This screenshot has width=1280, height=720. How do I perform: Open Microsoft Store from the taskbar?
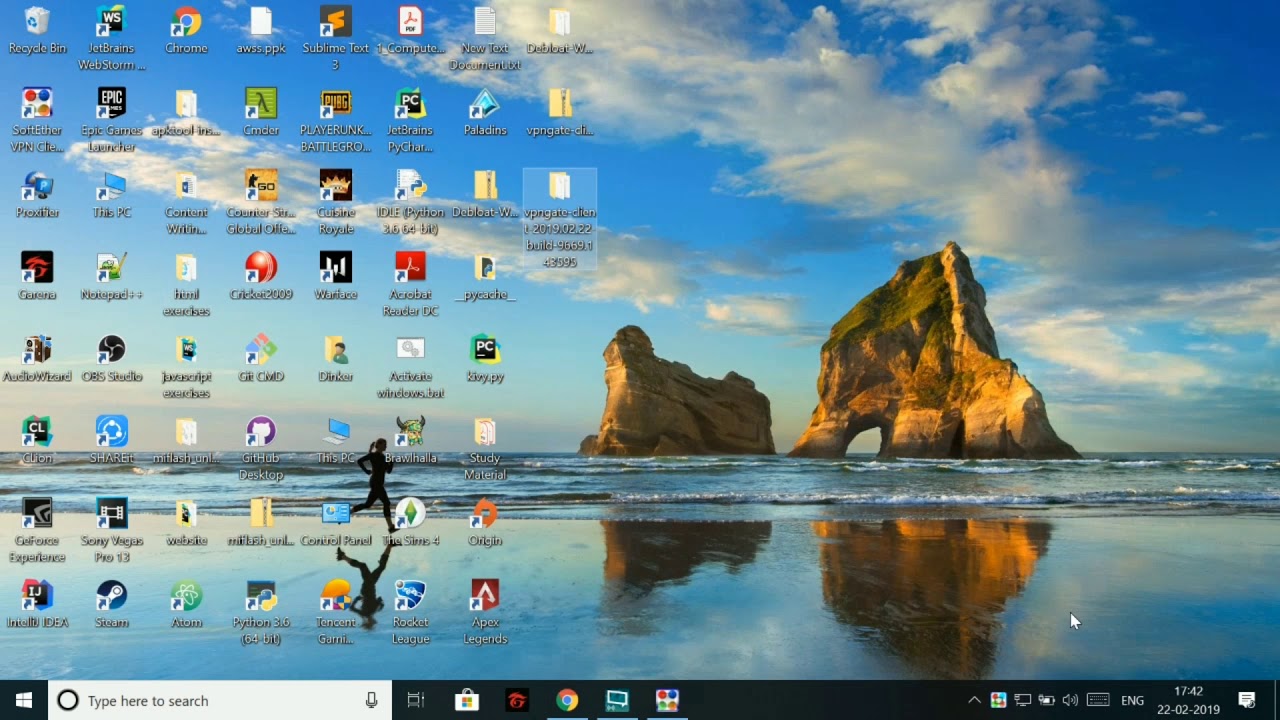tap(467, 700)
